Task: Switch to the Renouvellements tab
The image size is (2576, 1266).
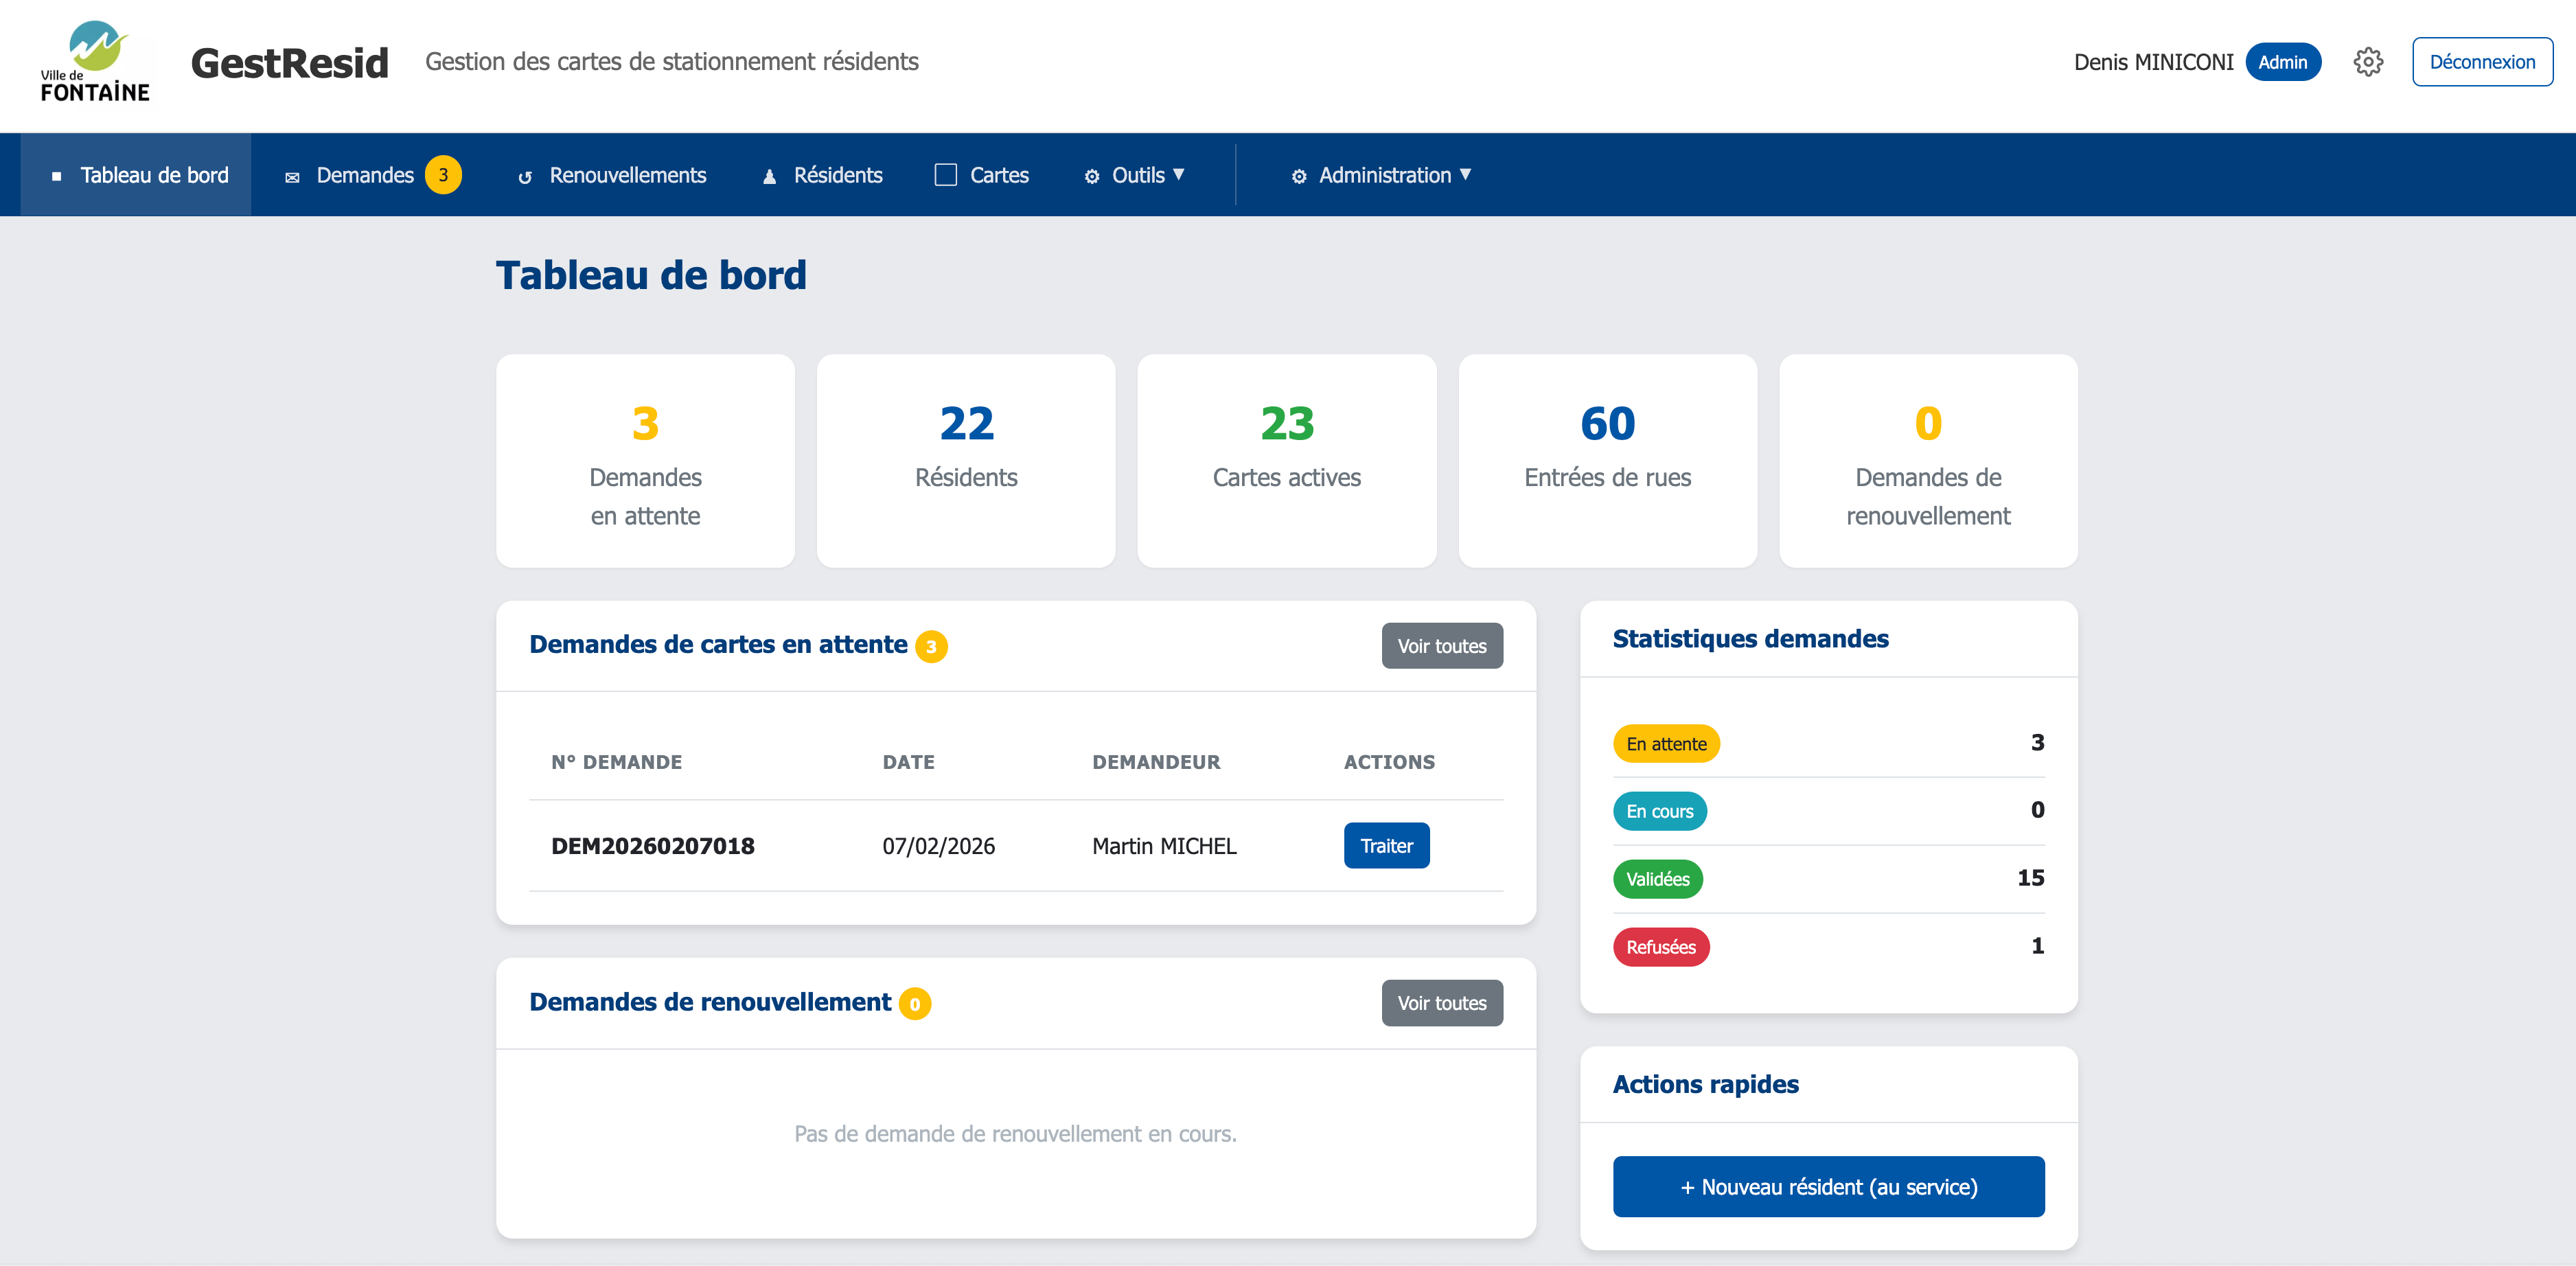Action: pyautogui.click(x=627, y=175)
